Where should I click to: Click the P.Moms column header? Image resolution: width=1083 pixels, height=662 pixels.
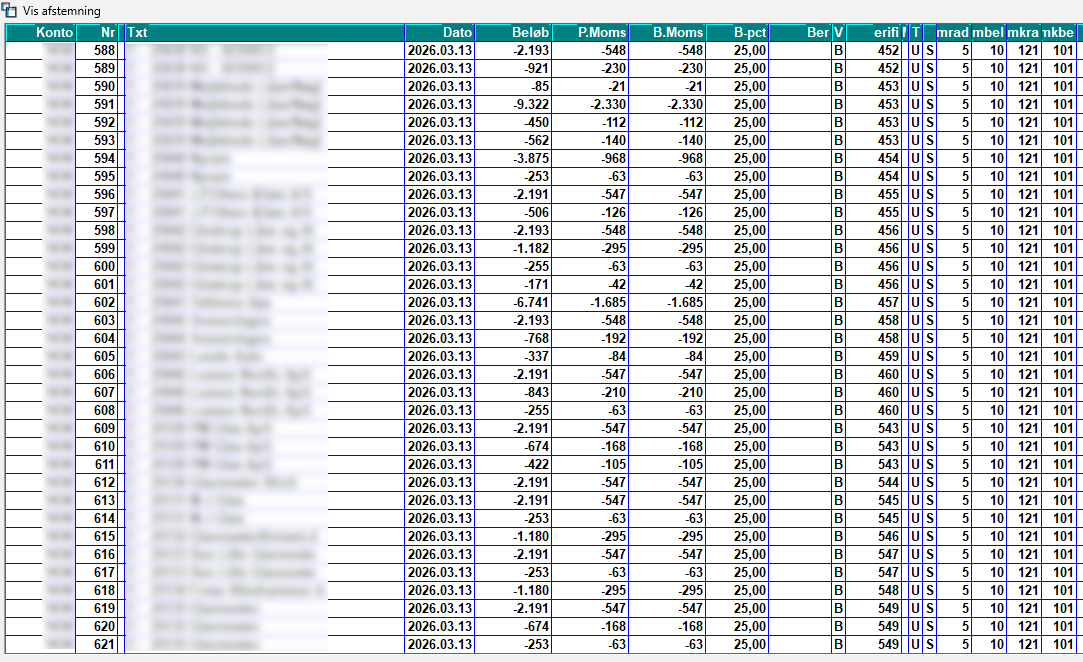[591, 32]
